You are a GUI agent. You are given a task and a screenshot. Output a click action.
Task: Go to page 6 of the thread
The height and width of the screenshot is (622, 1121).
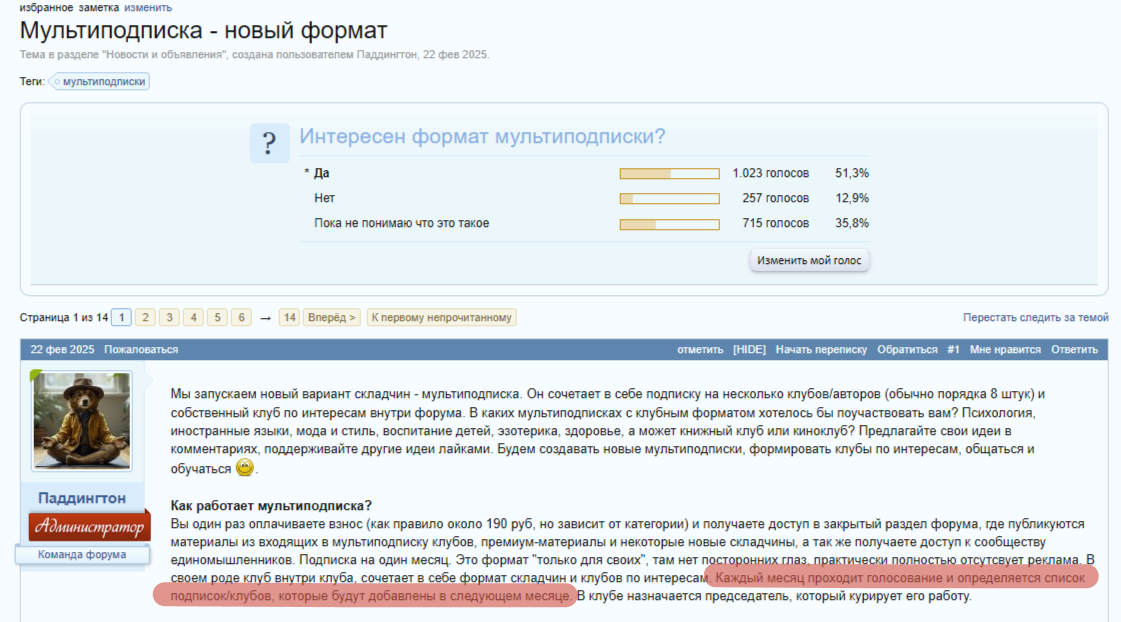click(x=242, y=317)
